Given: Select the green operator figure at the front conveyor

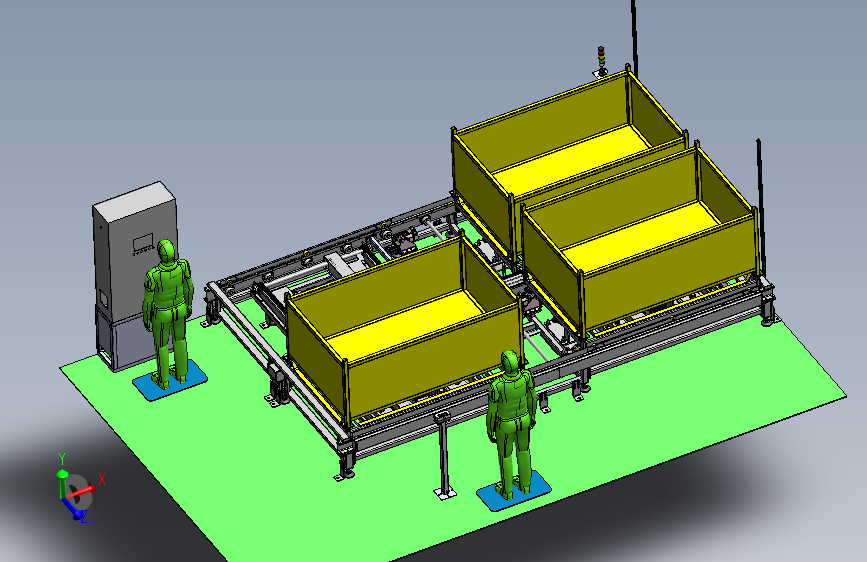Looking at the screenshot, I should click(x=511, y=424).
